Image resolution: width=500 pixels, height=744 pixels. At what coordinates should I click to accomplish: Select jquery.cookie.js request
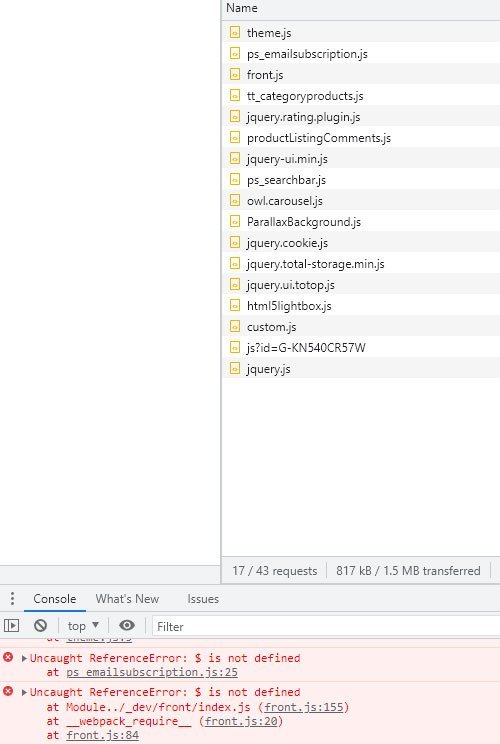[x=361, y=242]
